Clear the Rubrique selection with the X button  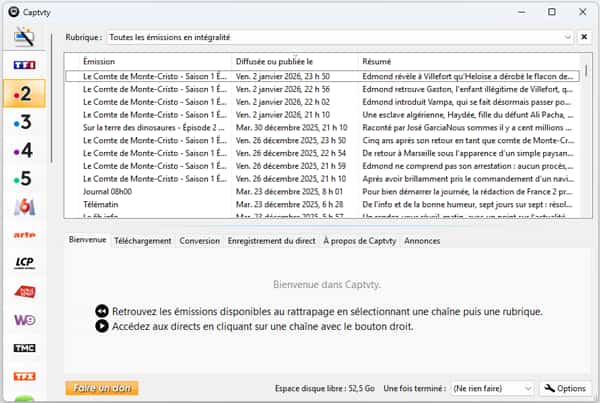(x=584, y=37)
